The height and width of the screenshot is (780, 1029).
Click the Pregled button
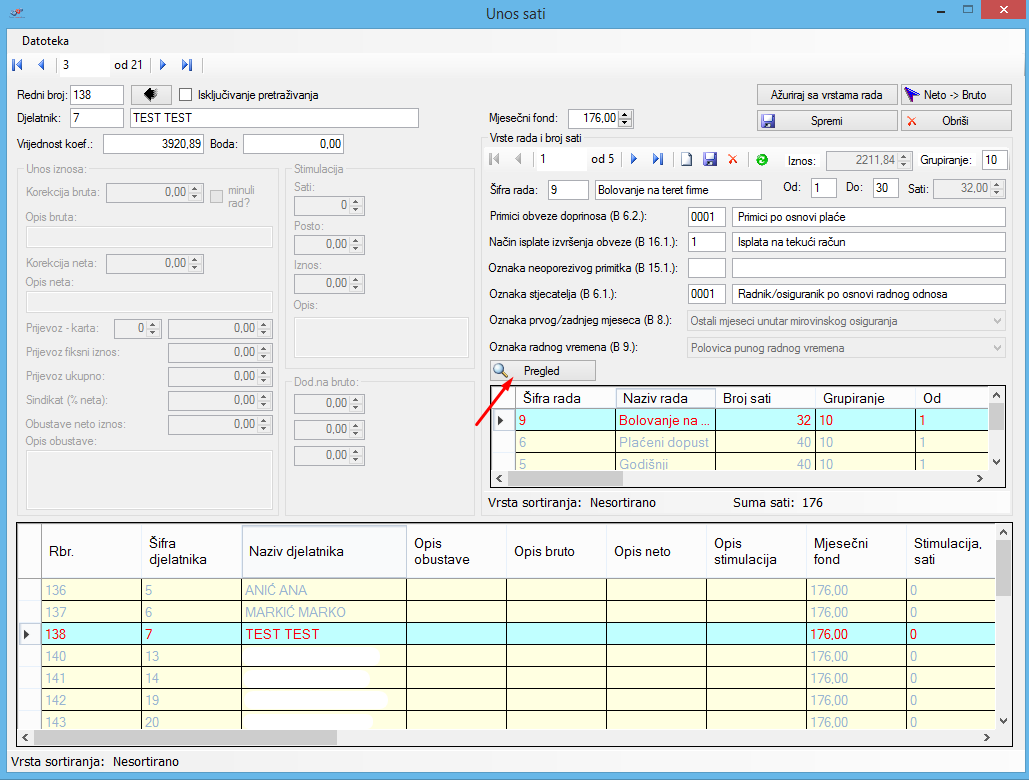point(543,371)
